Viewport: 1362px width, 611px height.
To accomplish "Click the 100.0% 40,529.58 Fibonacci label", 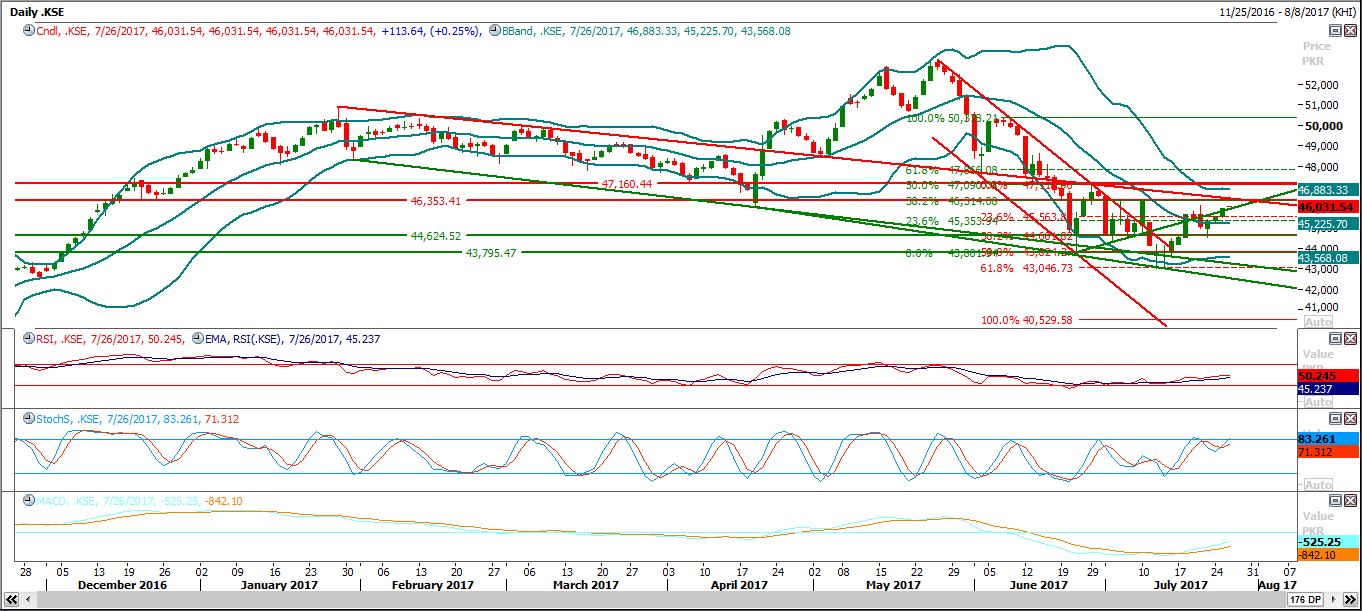I will click(1026, 320).
